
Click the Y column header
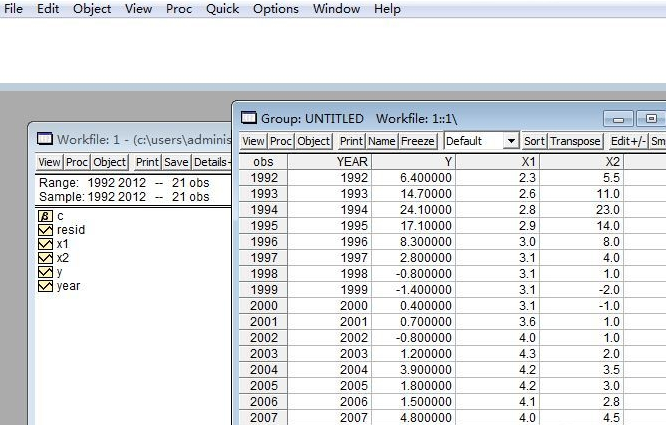[x=413, y=162]
